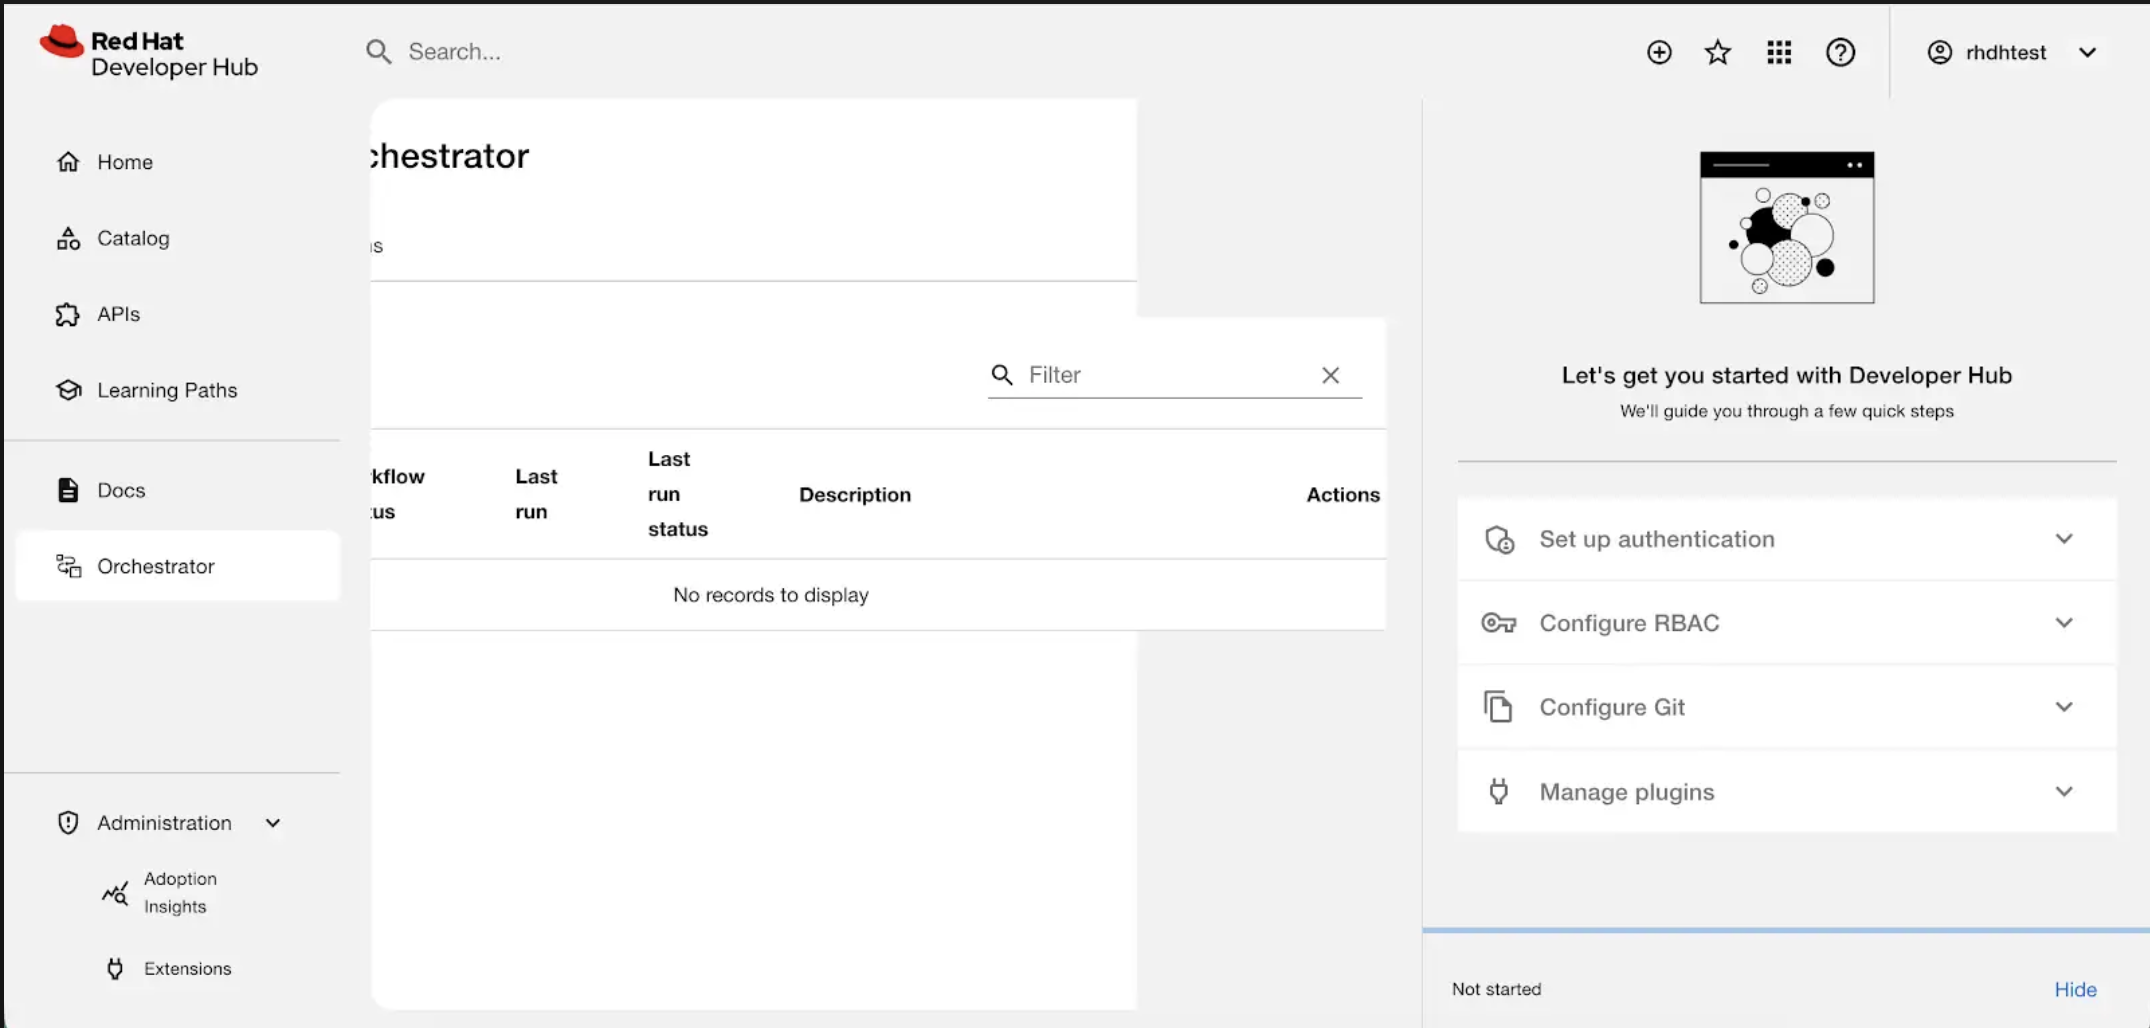This screenshot has height=1028, width=2150.
Task: Open Learning Paths from sidebar
Action: tap(166, 390)
